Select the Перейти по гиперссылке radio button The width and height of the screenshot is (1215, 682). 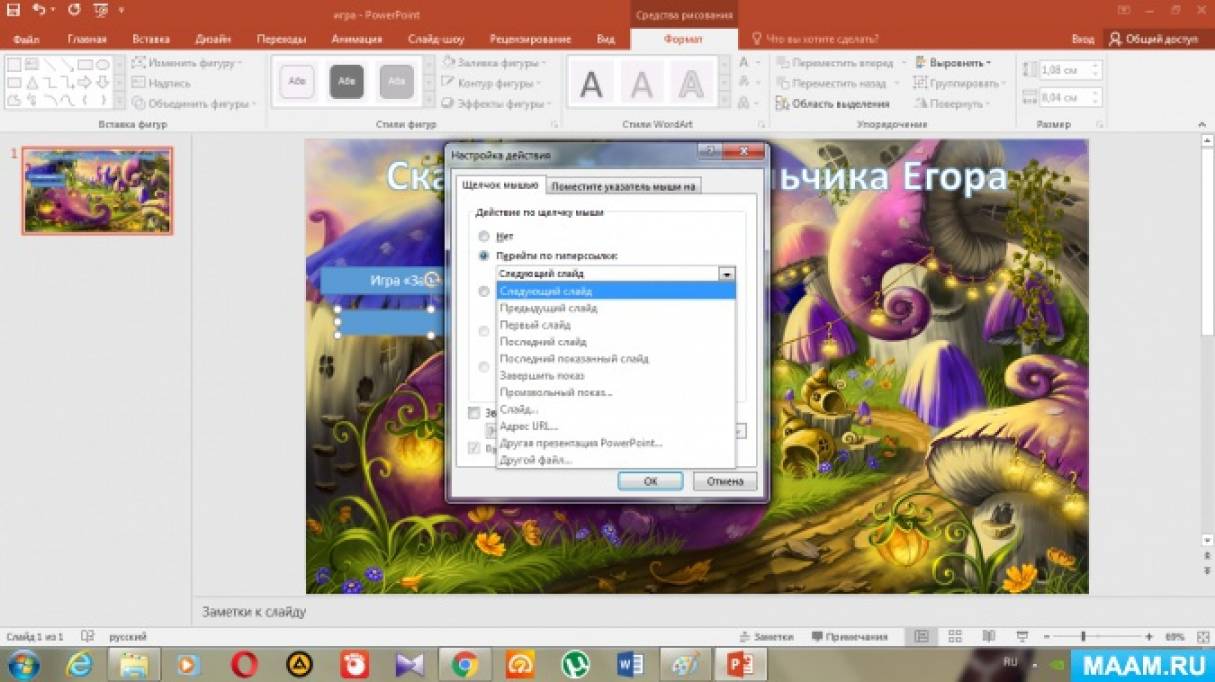484,256
